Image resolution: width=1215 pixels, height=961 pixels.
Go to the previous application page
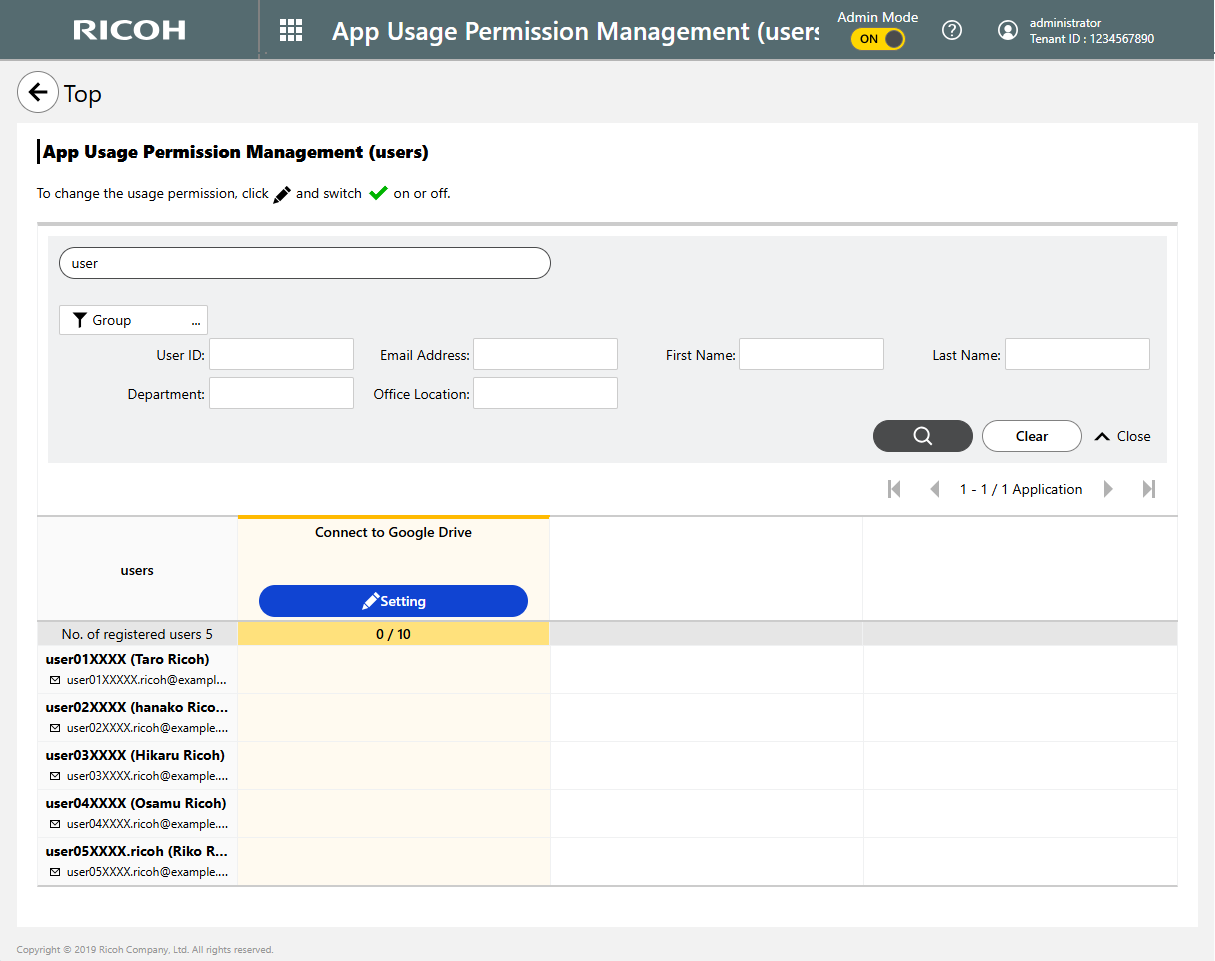(x=935, y=489)
